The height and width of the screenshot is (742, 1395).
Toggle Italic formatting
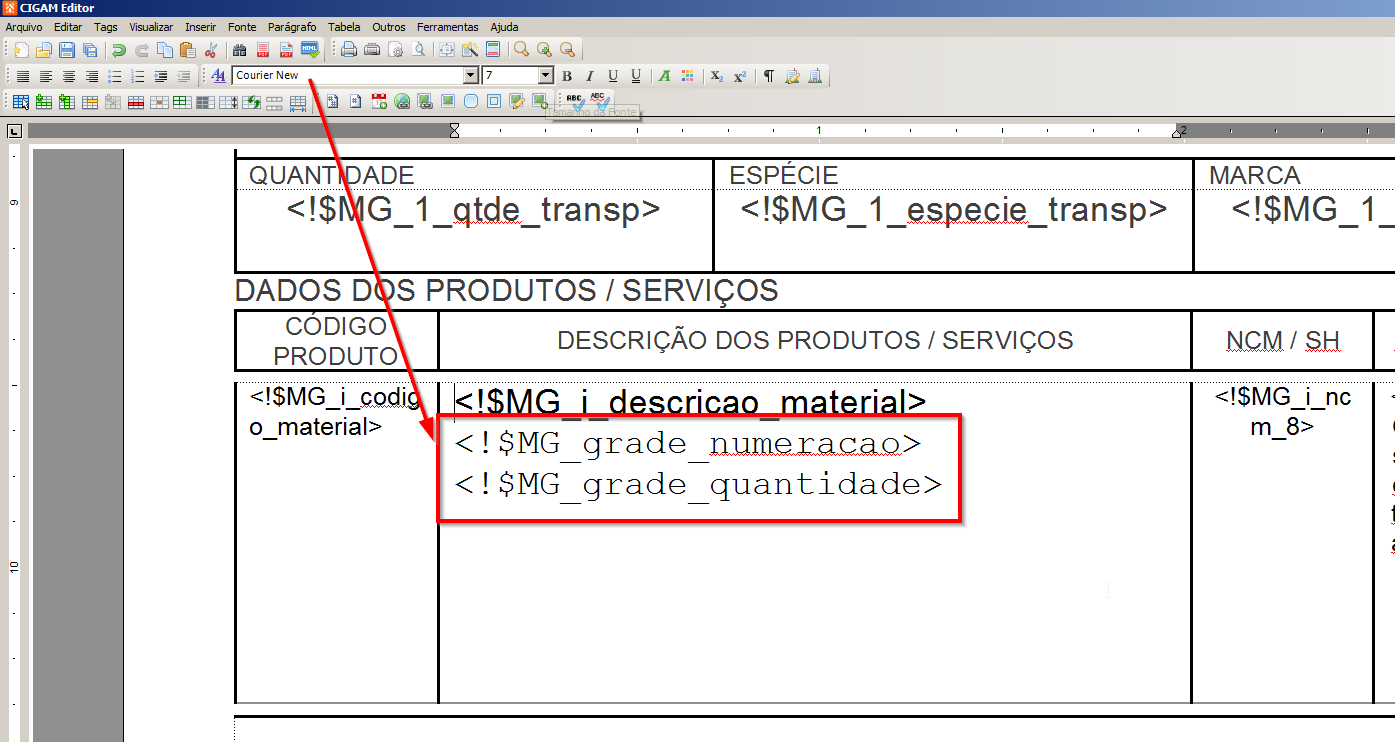(590, 76)
